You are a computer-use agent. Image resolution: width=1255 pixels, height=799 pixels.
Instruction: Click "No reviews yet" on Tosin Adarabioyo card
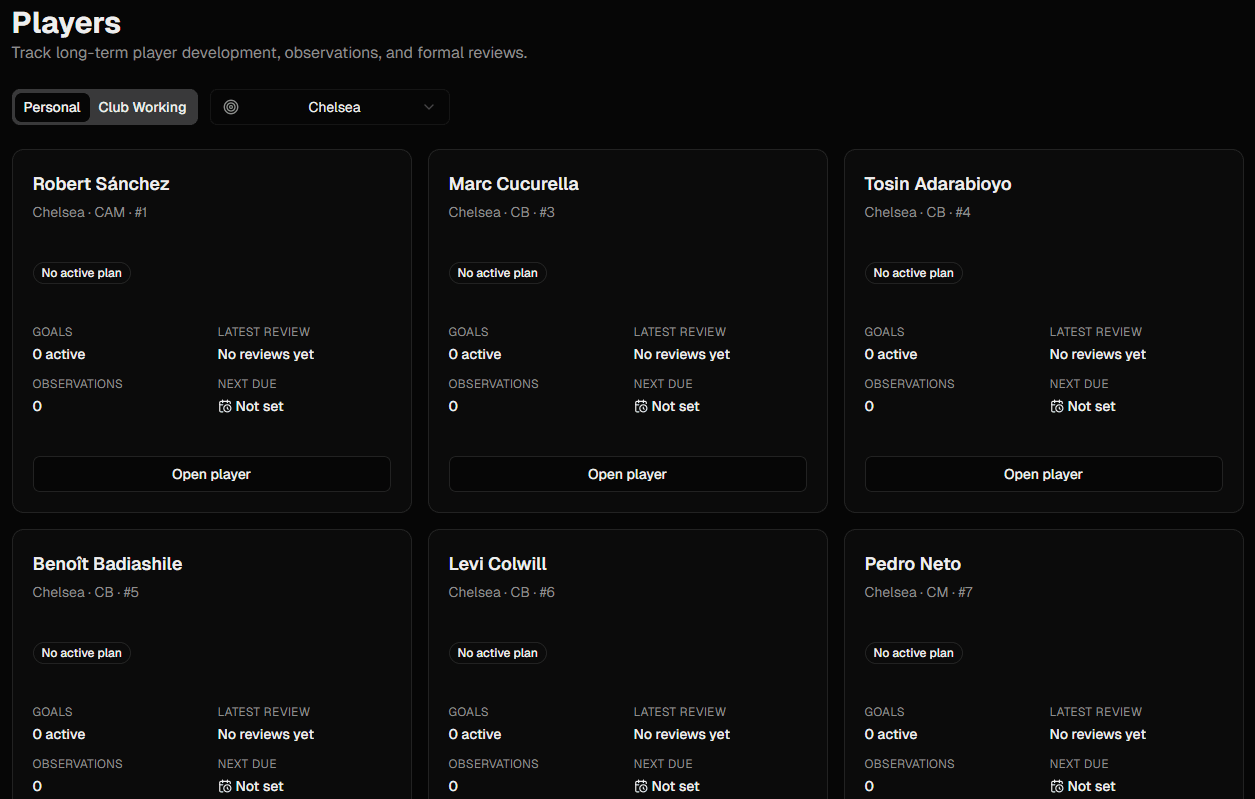[1098, 354]
